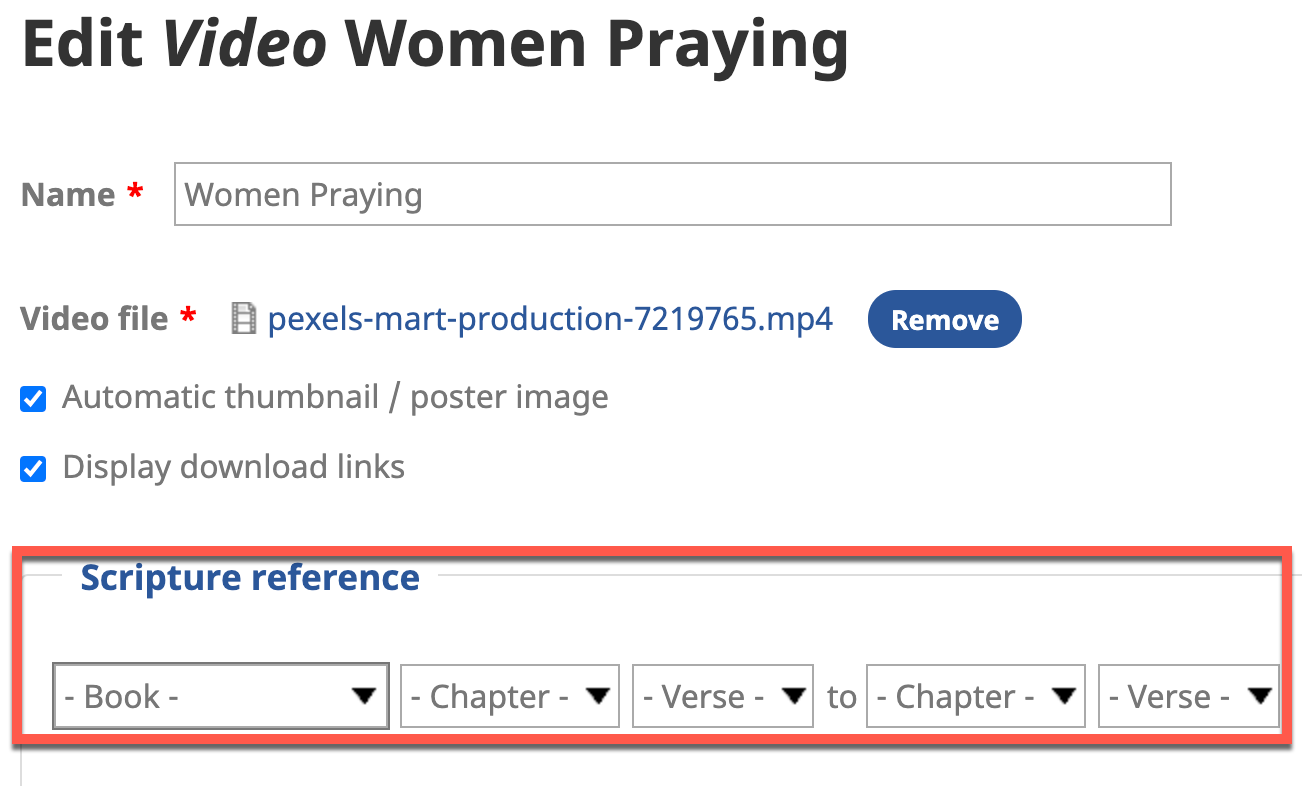Image resolution: width=1302 pixels, height=786 pixels.
Task: Open the ending Verse dropdown
Action: (1188, 696)
